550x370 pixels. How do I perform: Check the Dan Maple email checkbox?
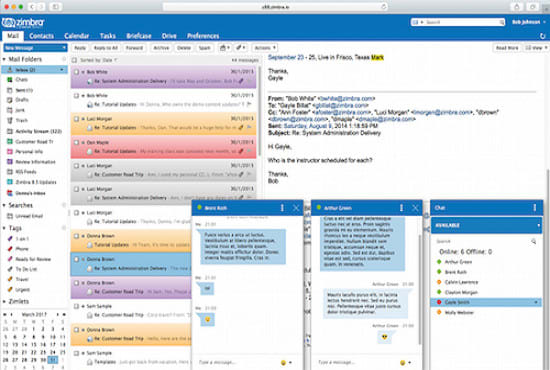tap(76, 142)
